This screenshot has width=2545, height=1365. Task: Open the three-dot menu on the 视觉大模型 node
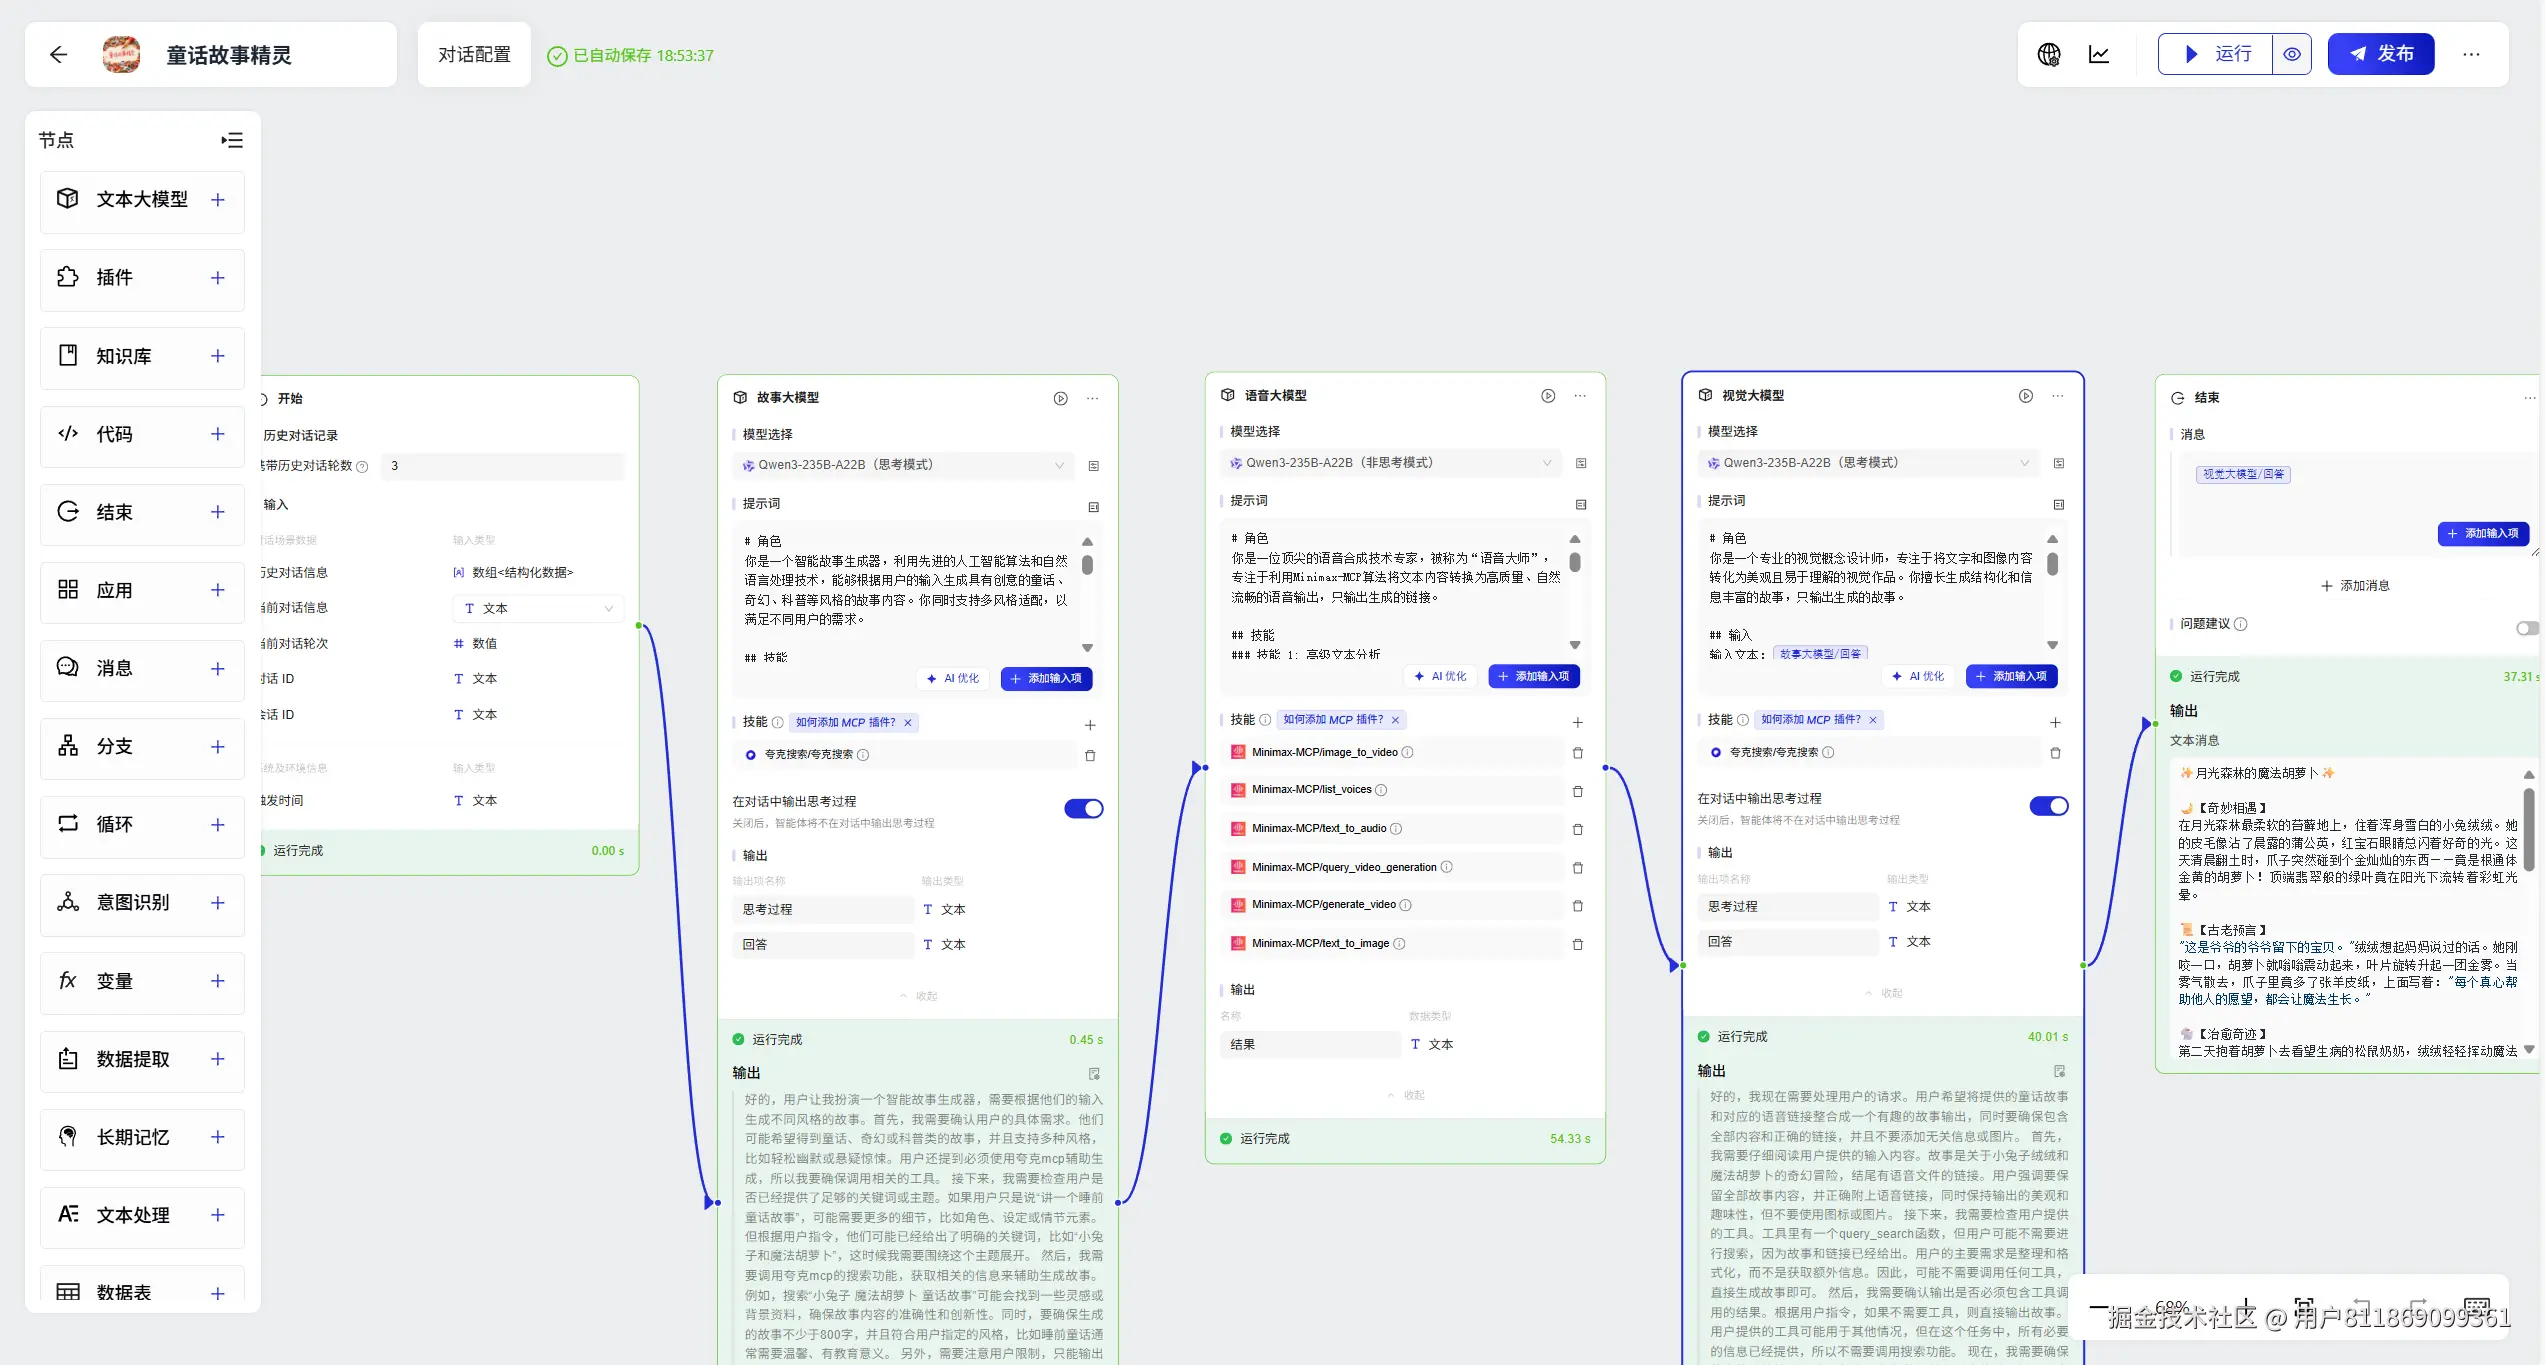tap(2057, 396)
